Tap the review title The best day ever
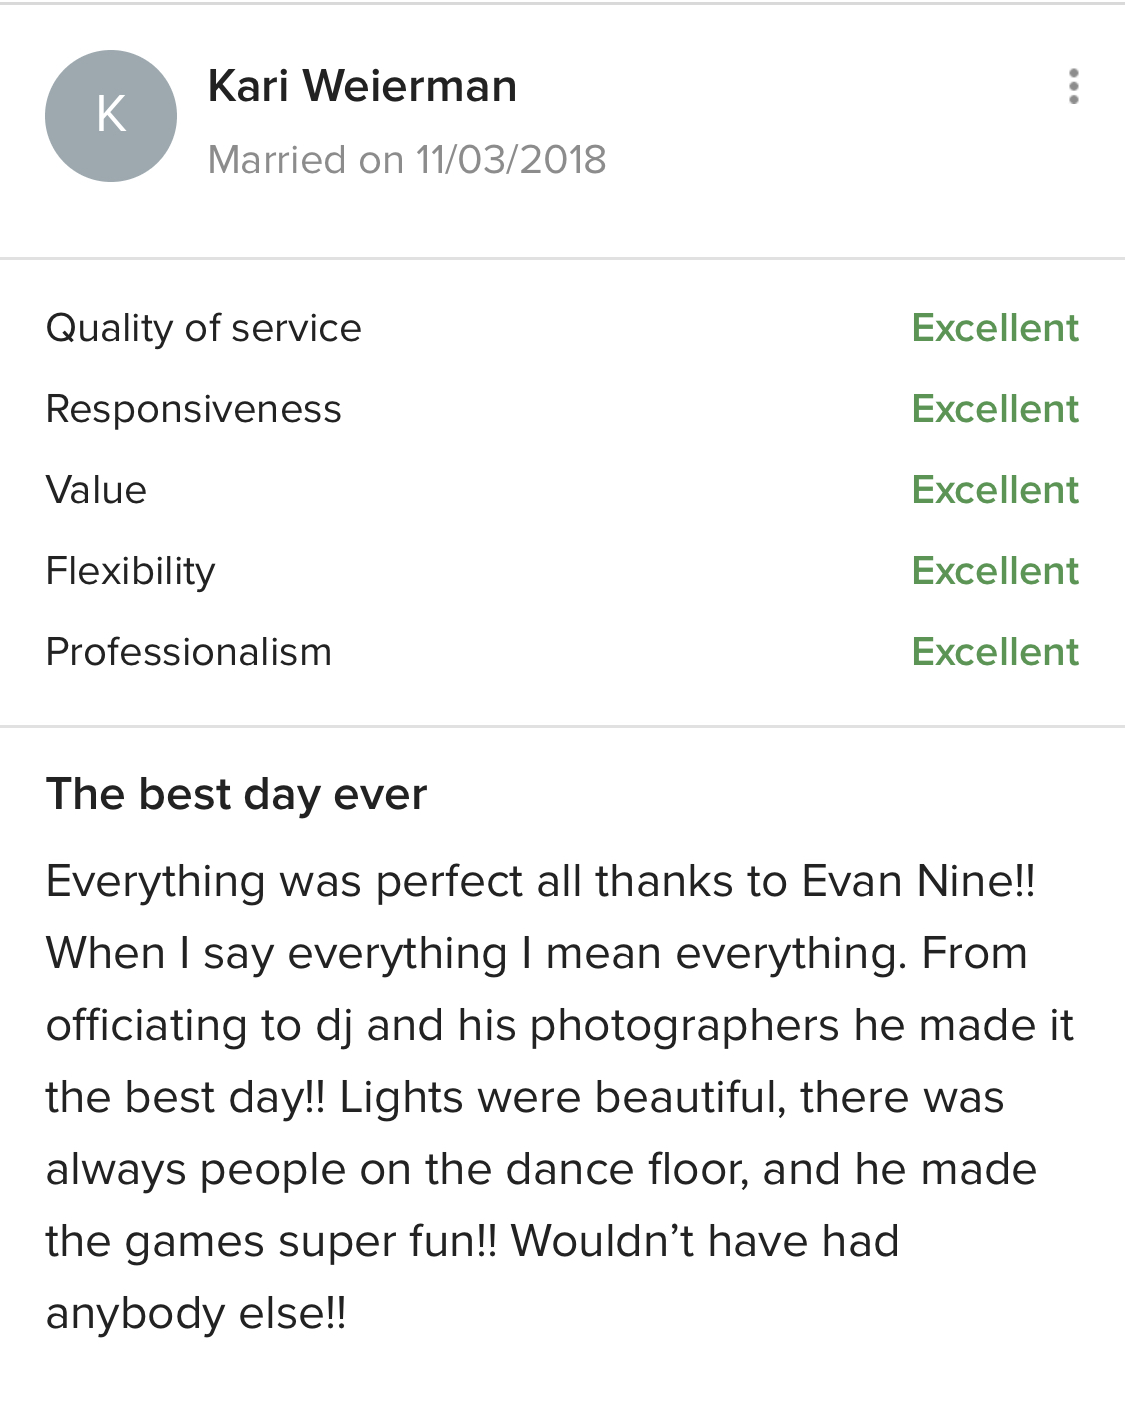This screenshot has height=1425, width=1125. tap(237, 795)
